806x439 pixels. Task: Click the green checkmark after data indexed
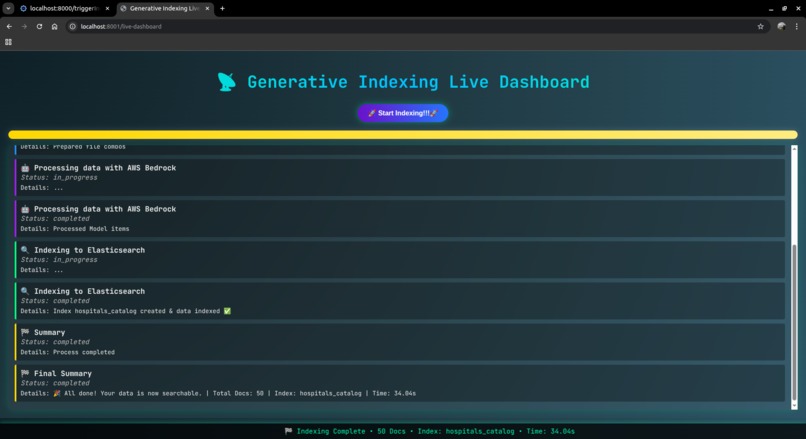click(227, 311)
